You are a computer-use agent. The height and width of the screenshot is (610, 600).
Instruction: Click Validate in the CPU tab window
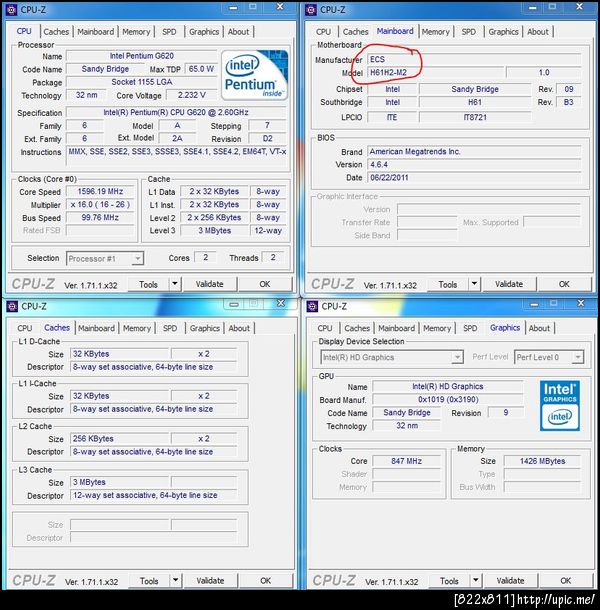click(x=209, y=284)
